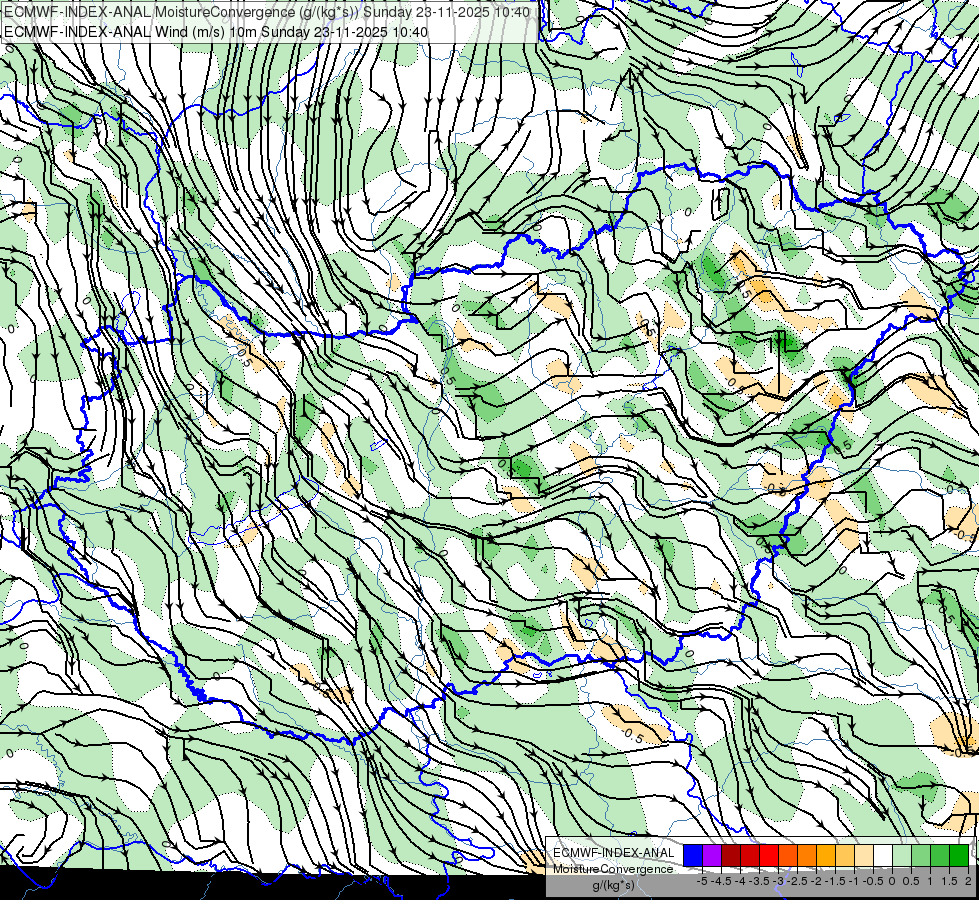
Task: Click the purple legend color swatch
Action: point(712,856)
